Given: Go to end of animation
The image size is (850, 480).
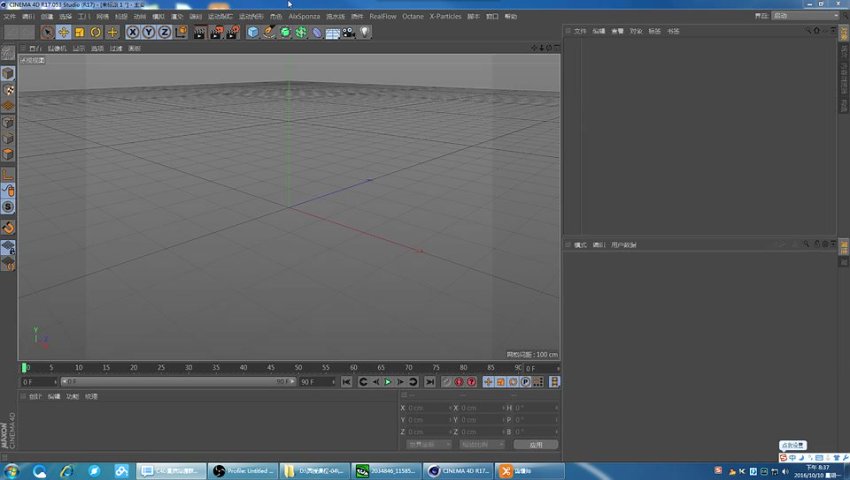Looking at the screenshot, I should click(430, 382).
